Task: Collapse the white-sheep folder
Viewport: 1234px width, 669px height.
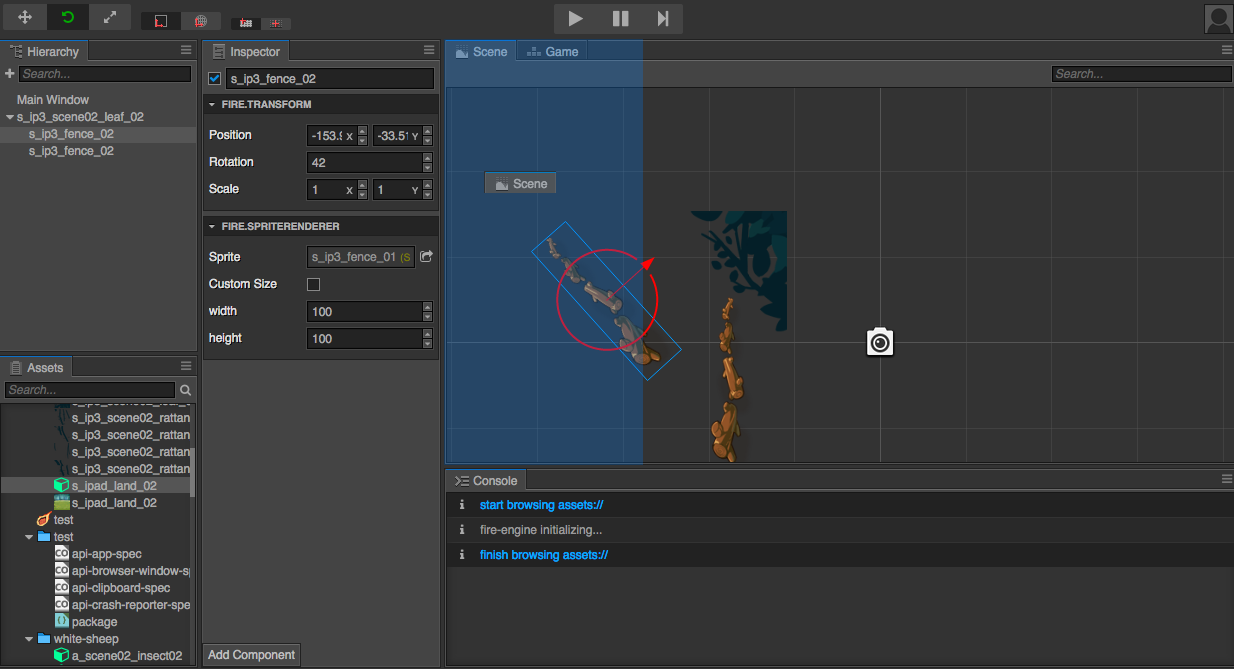Action: point(29,639)
